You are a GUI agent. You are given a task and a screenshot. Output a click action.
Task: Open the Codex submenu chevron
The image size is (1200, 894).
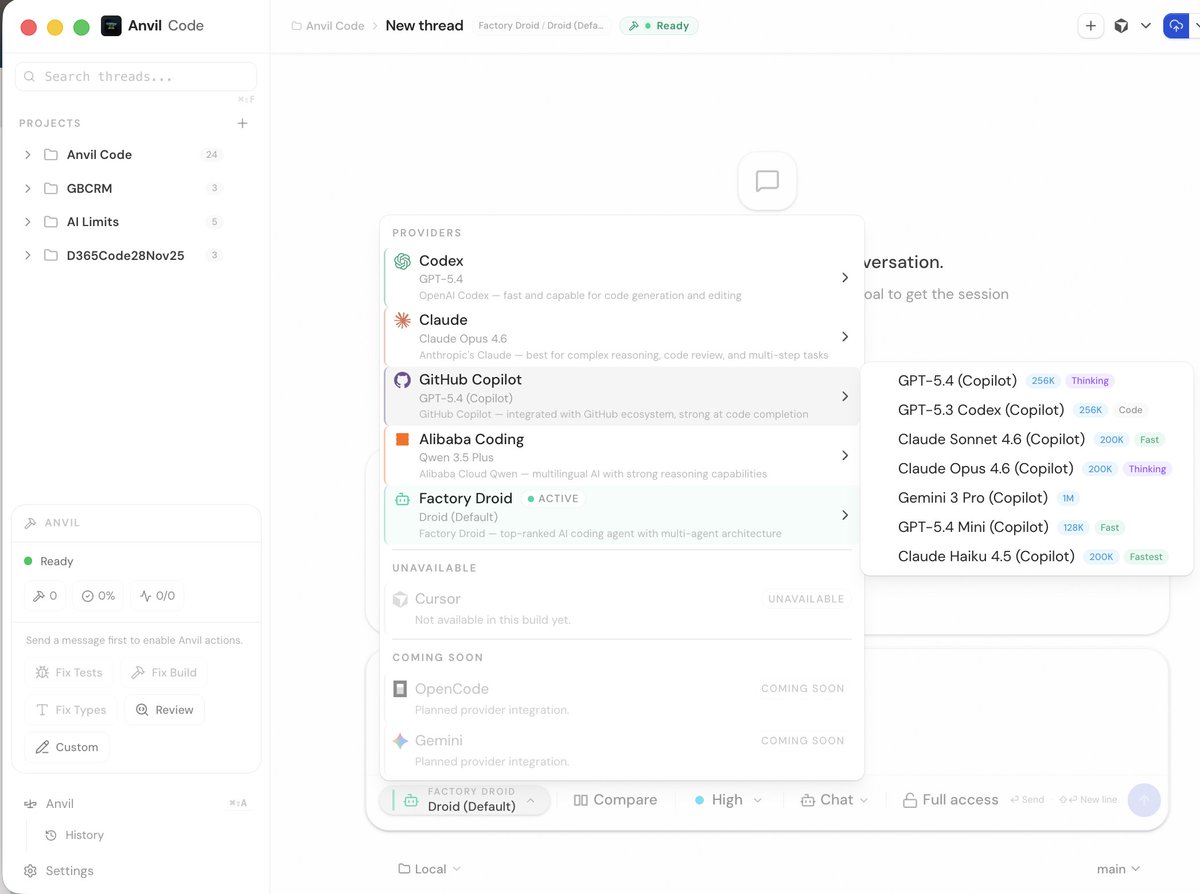click(x=845, y=278)
